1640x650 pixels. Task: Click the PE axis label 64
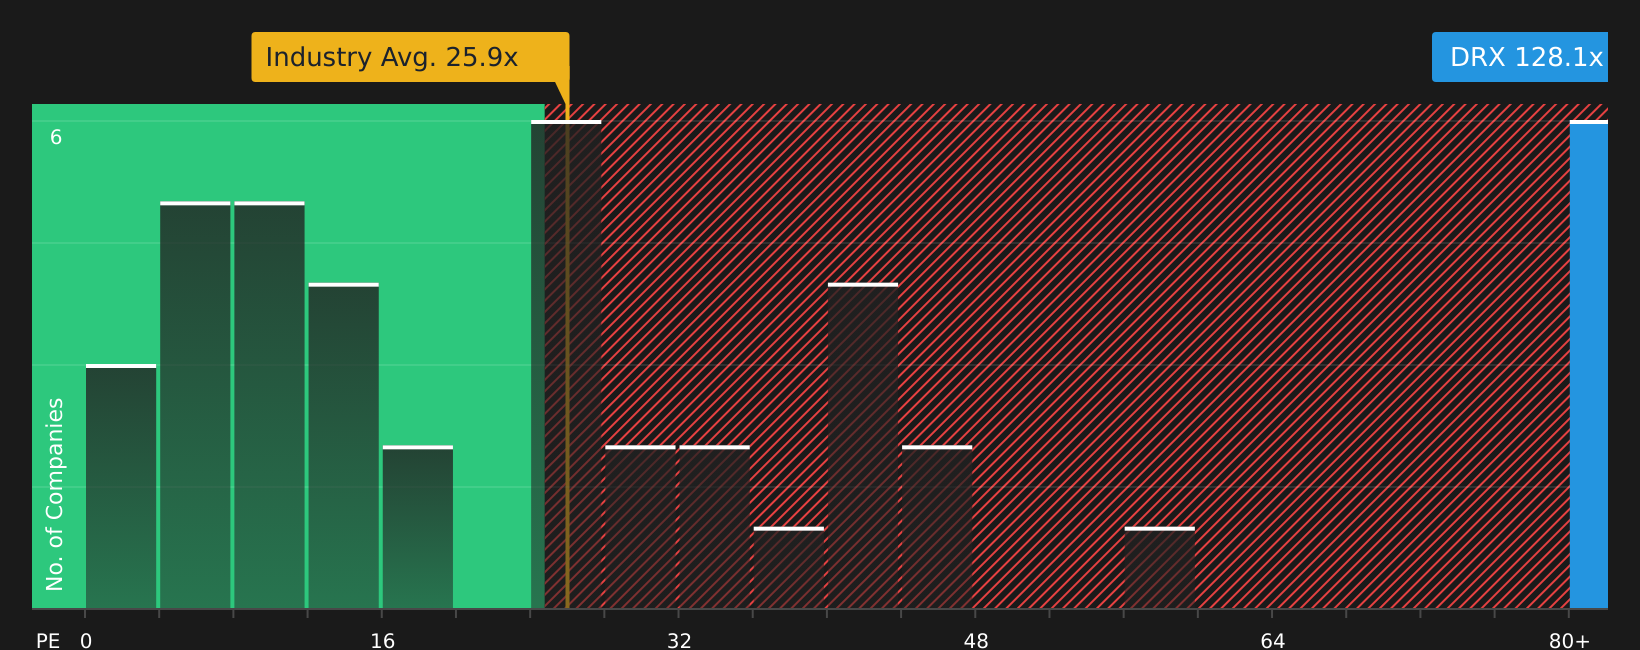pyautogui.click(x=1273, y=641)
